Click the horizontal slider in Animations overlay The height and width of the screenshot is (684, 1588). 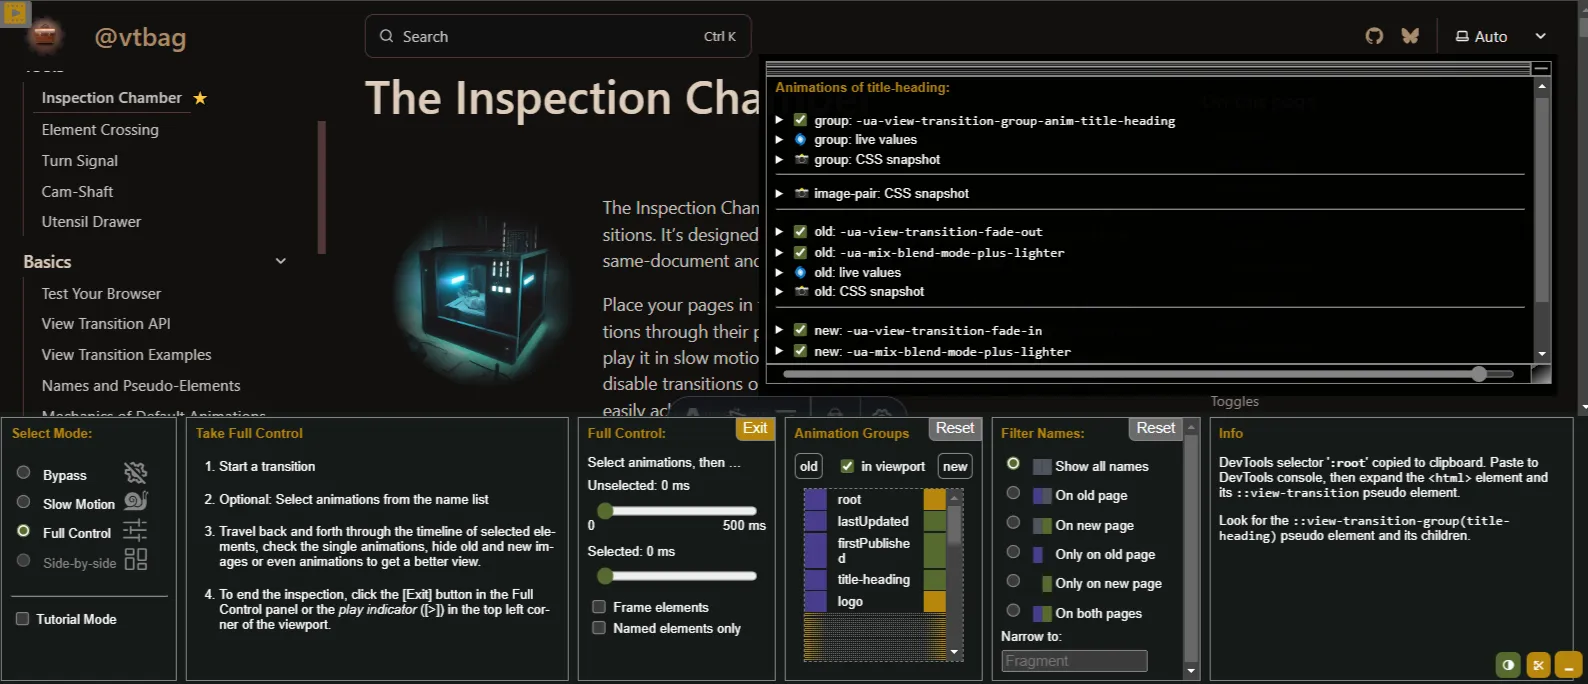(1149, 374)
